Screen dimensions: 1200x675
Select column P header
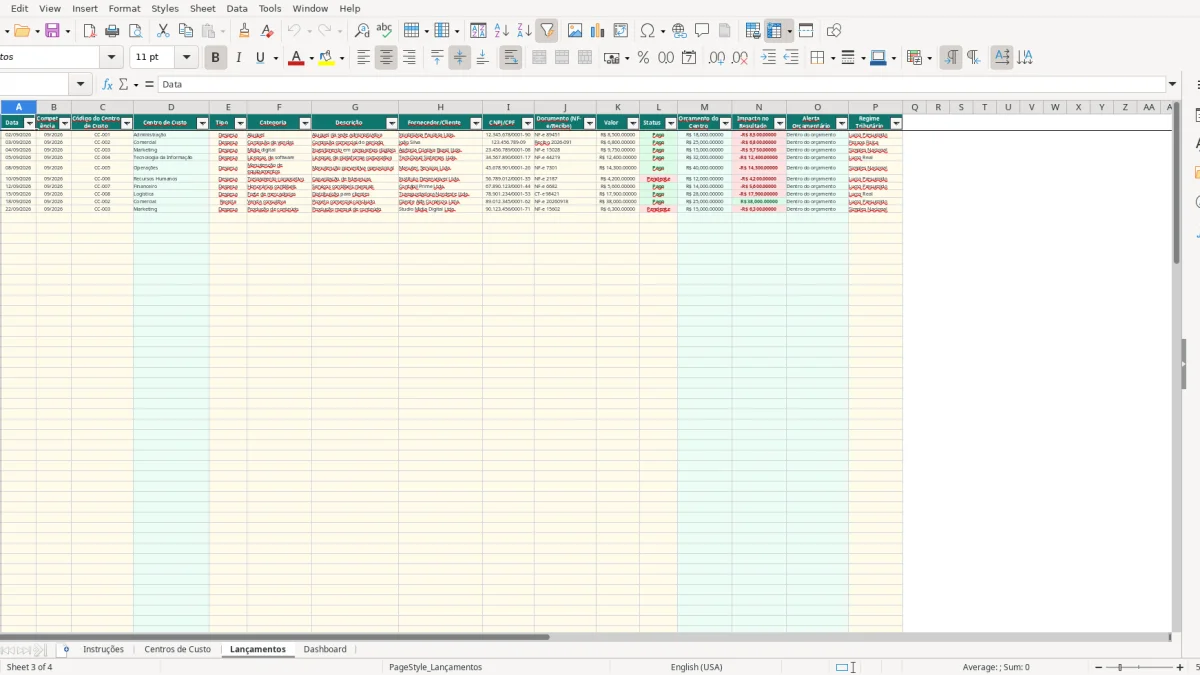(875, 107)
